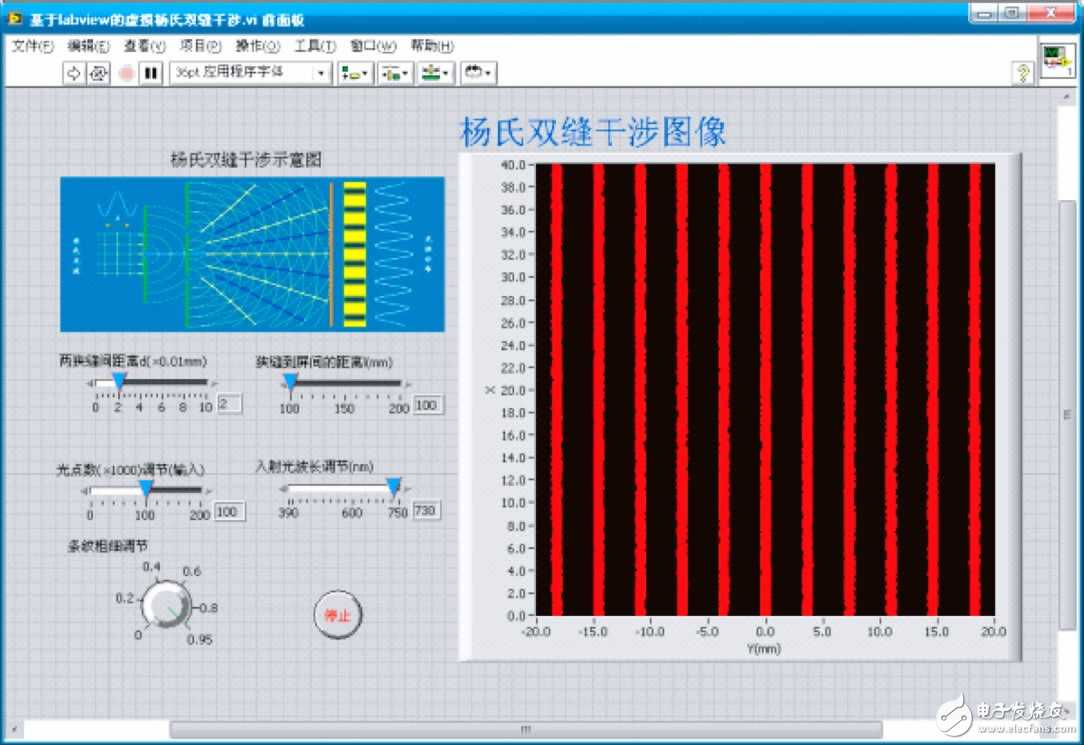Viewport: 1084px width, 745px height.
Task: Click the 0.95 mark on the knob scale
Action: [200, 639]
